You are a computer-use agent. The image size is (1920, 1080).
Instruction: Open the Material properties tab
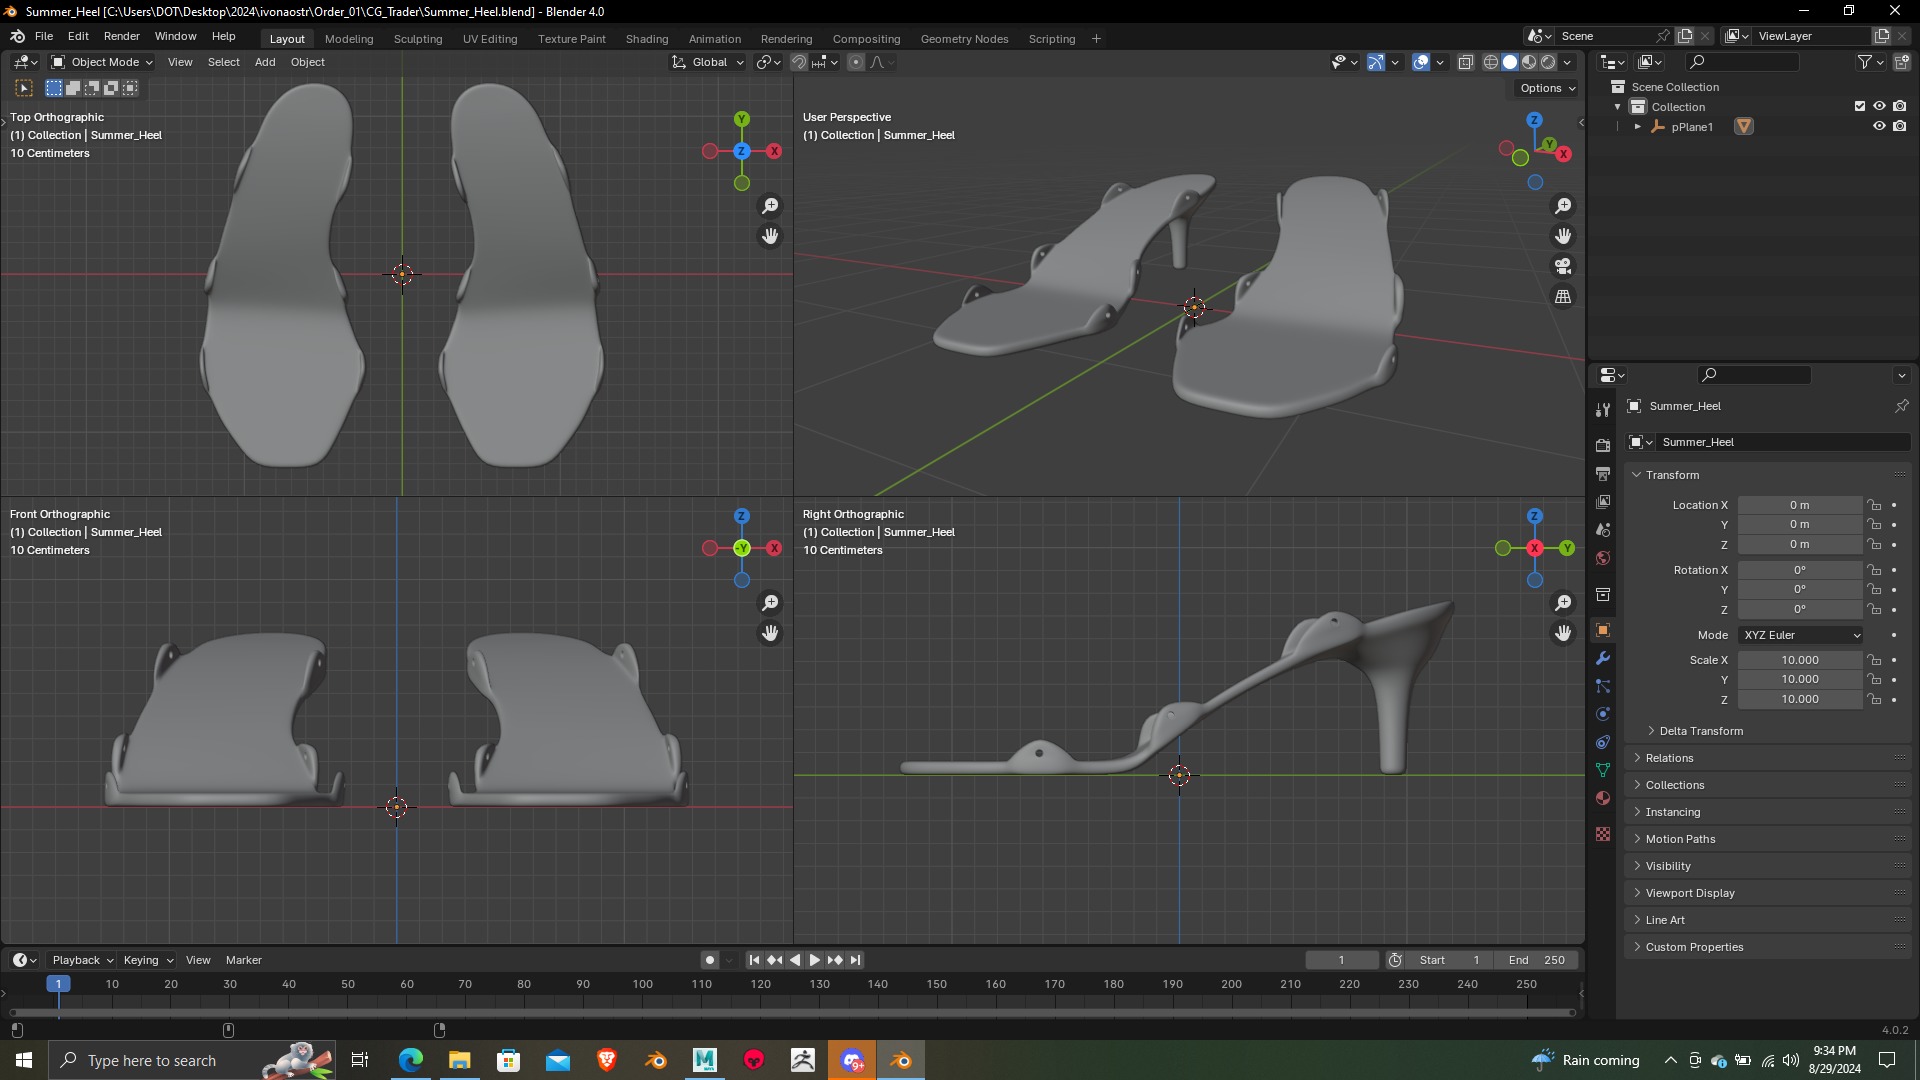(x=1603, y=798)
